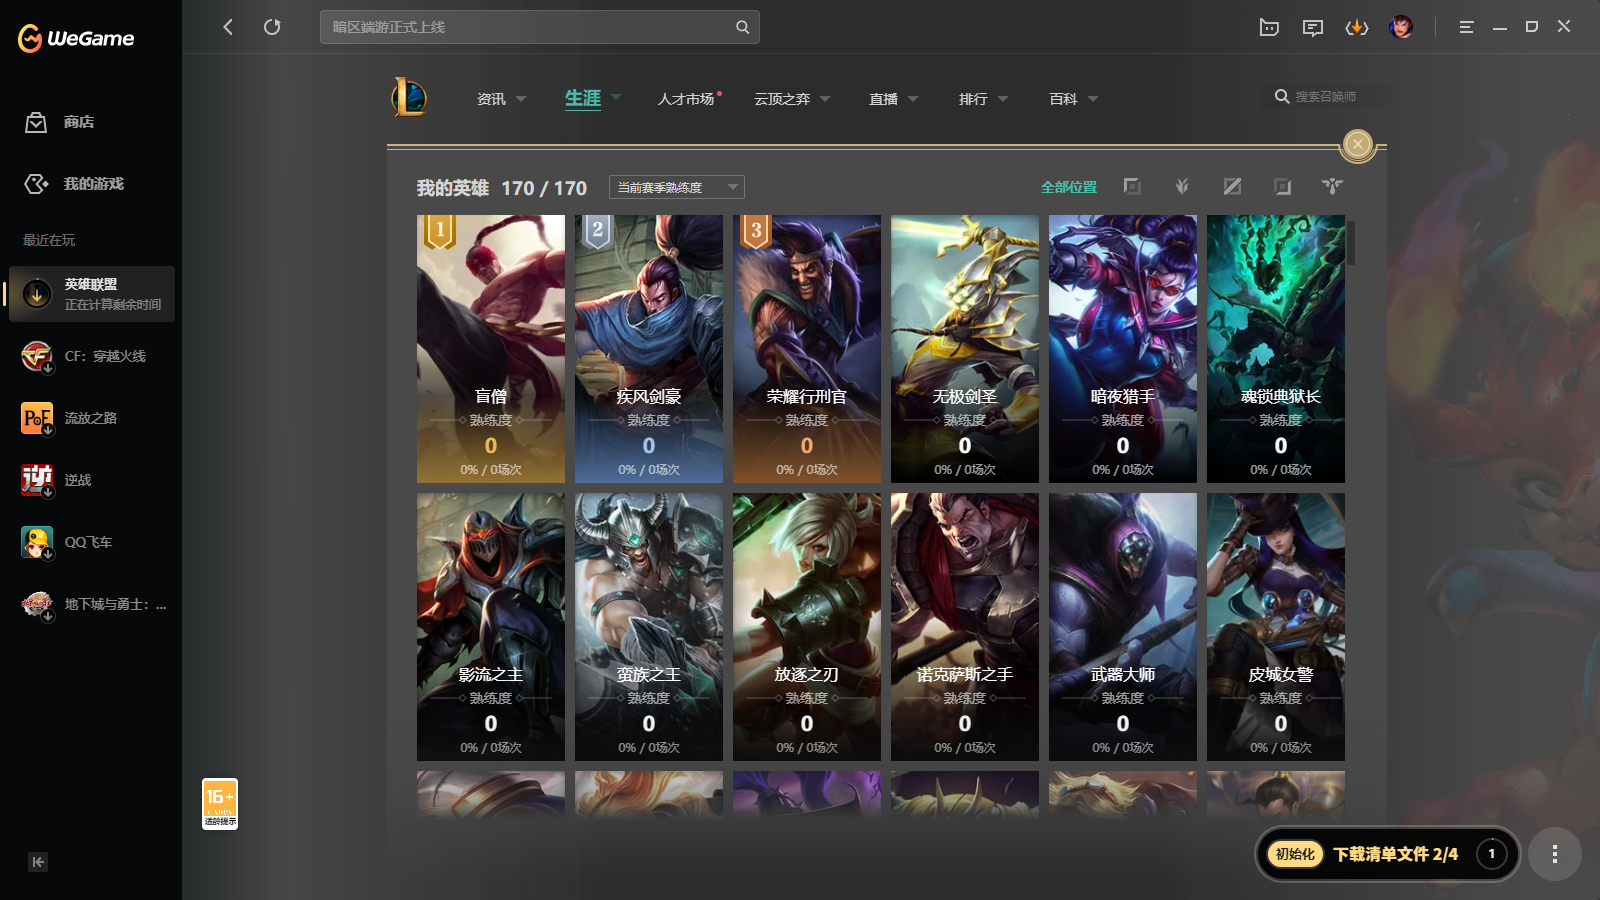1600x900 pixels.
Task: Open the 武器大师 hero card
Action: [1123, 627]
